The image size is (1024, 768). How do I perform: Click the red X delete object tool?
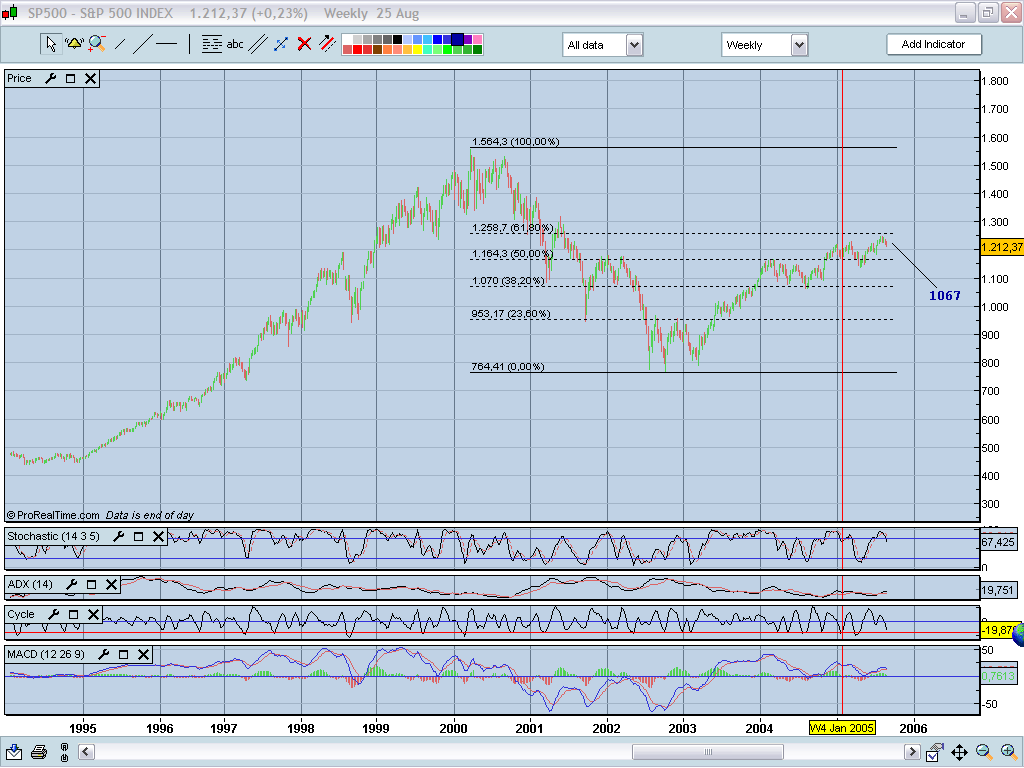[x=304, y=44]
